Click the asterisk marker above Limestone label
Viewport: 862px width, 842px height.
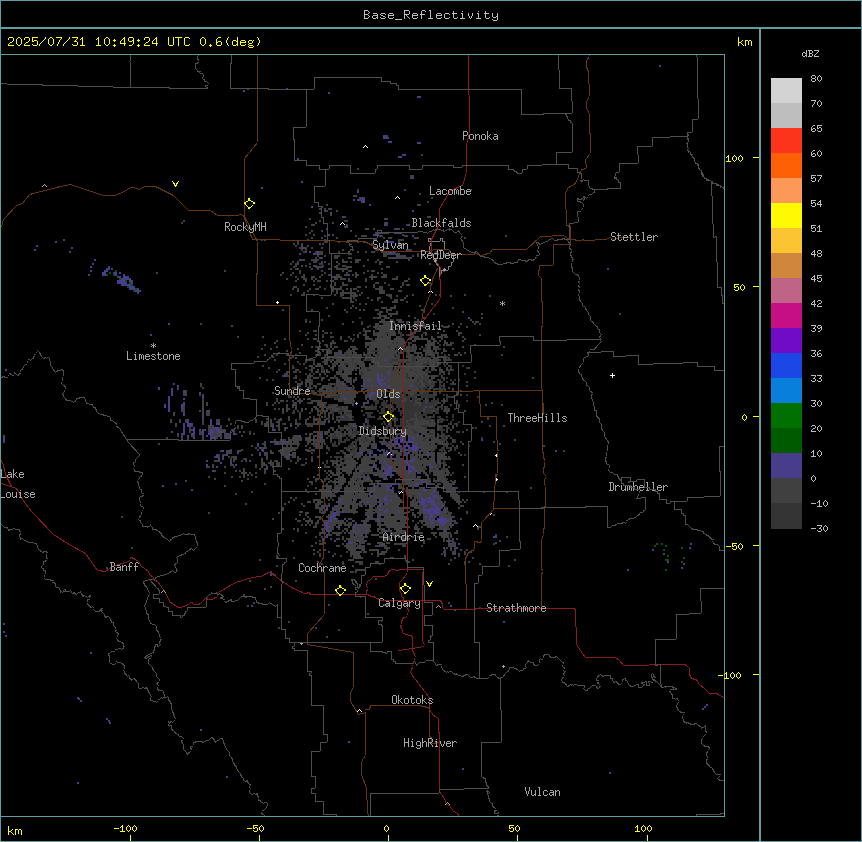pos(153,346)
